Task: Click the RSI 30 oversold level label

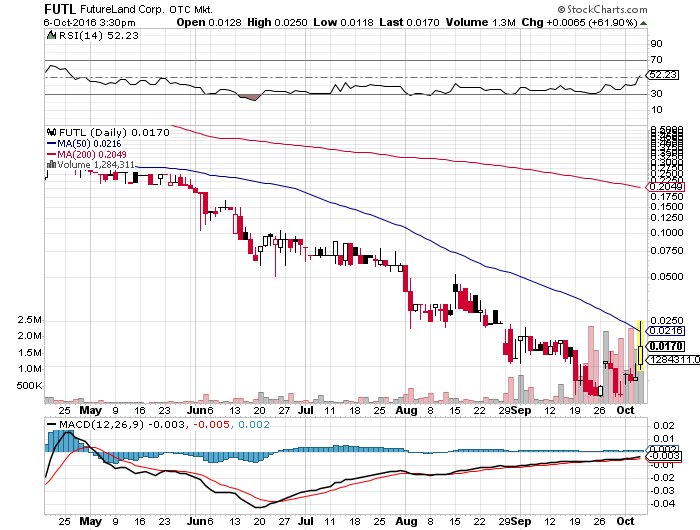Action: point(656,94)
